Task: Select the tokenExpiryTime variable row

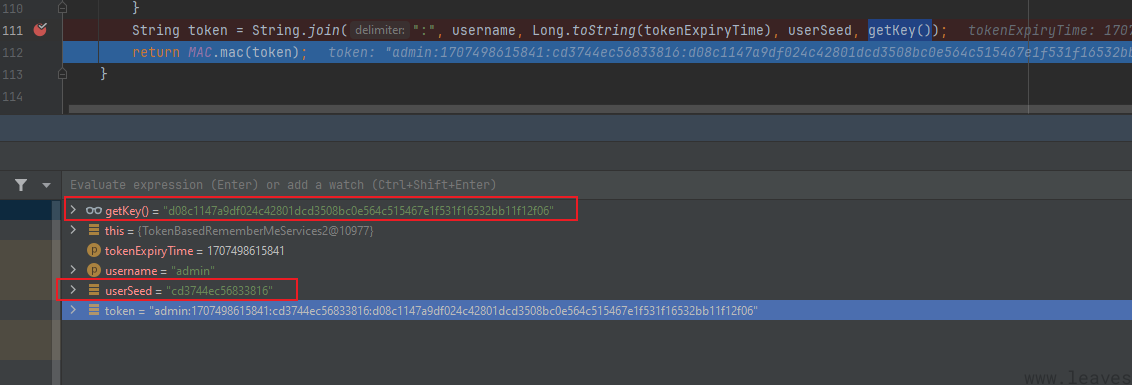Action: [596, 251]
